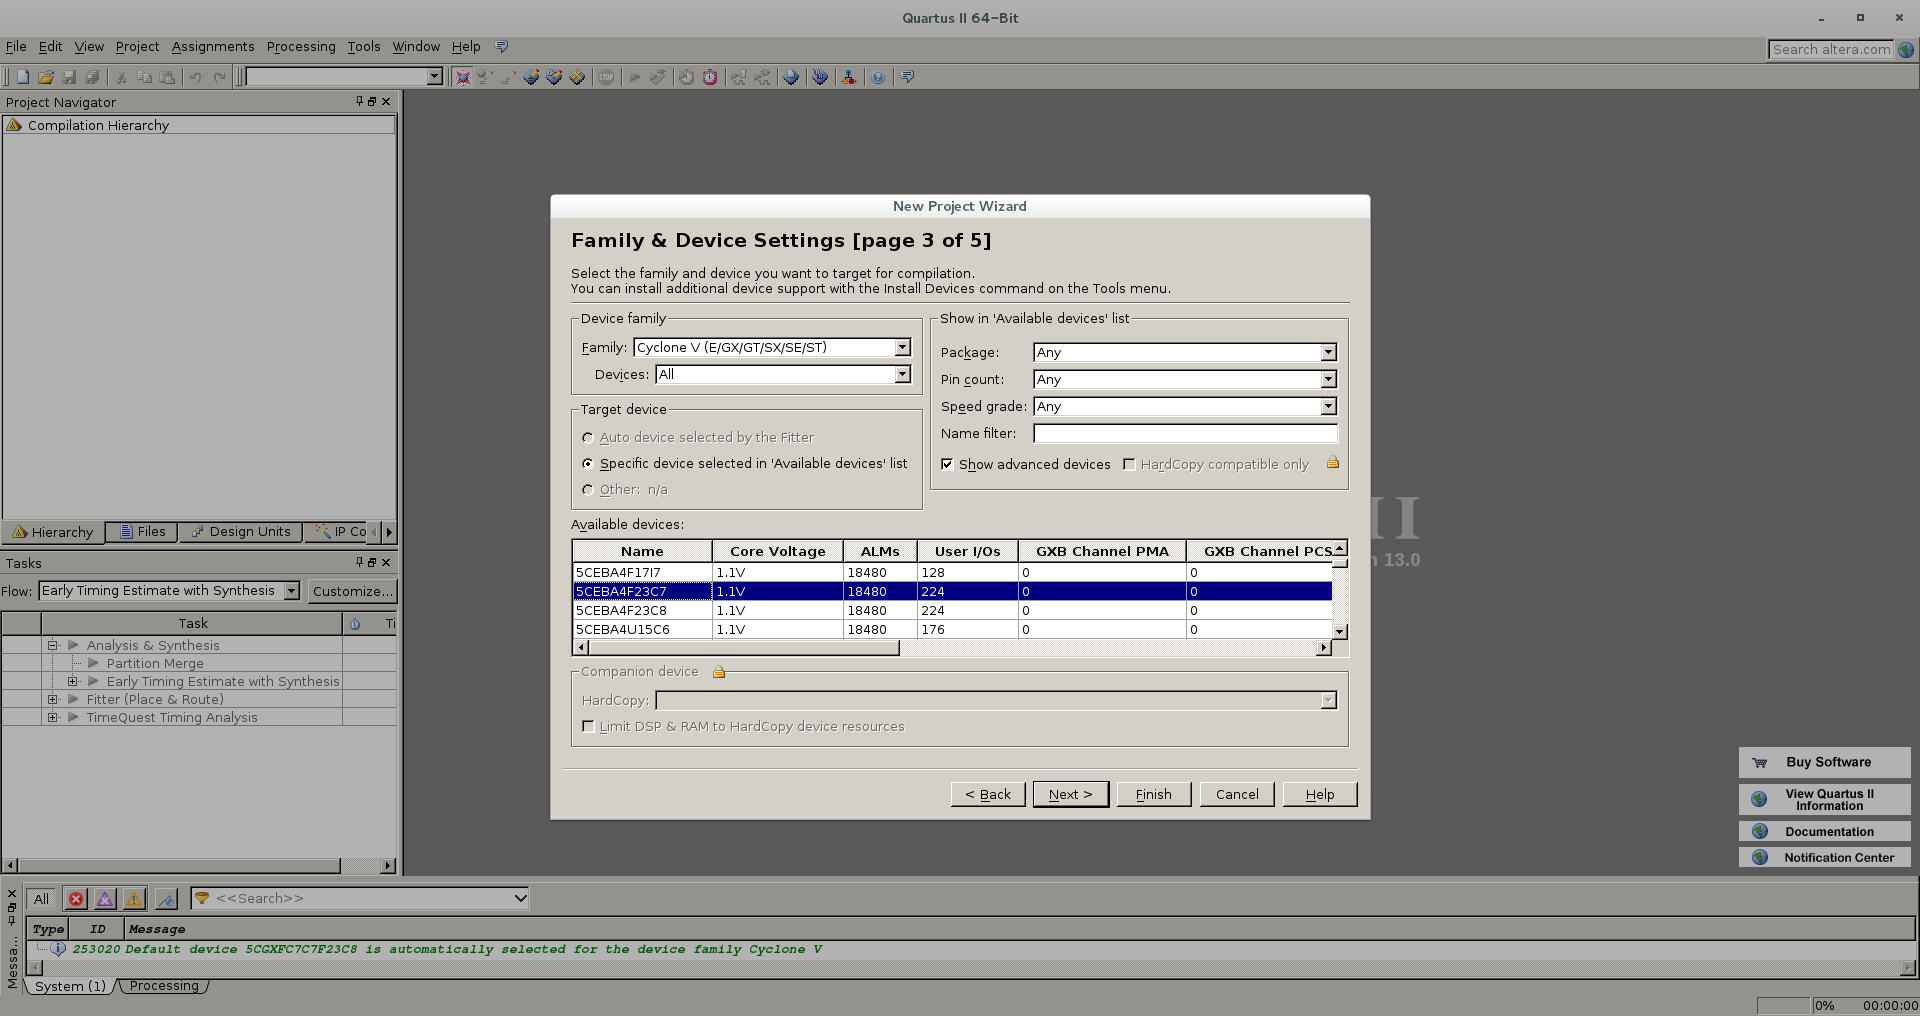Open the Processing menu

click(x=301, y=46)
